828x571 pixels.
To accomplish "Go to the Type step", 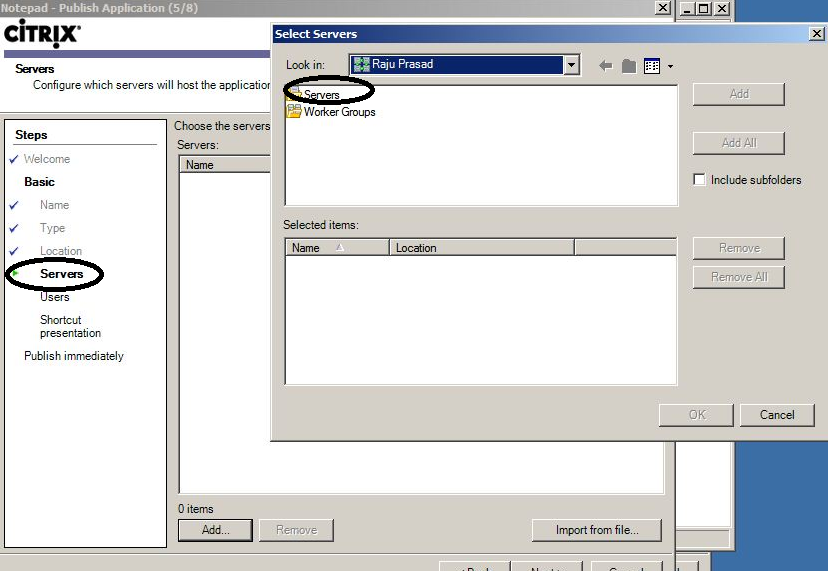I will (x=52, y=228).
